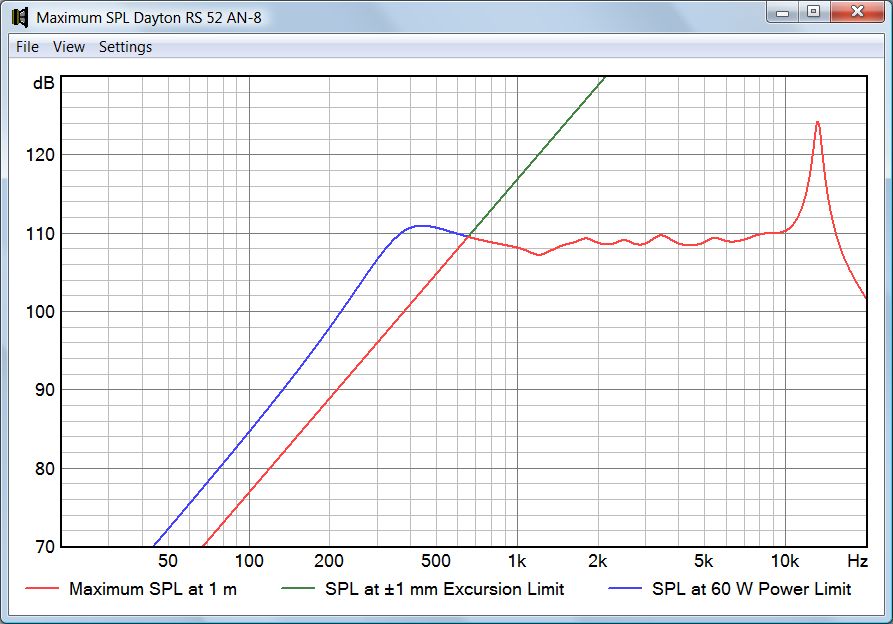Click the 'SPL at ±1 mm Excursion Limit' legend label
893x624 pixels.
click(445, 589)
